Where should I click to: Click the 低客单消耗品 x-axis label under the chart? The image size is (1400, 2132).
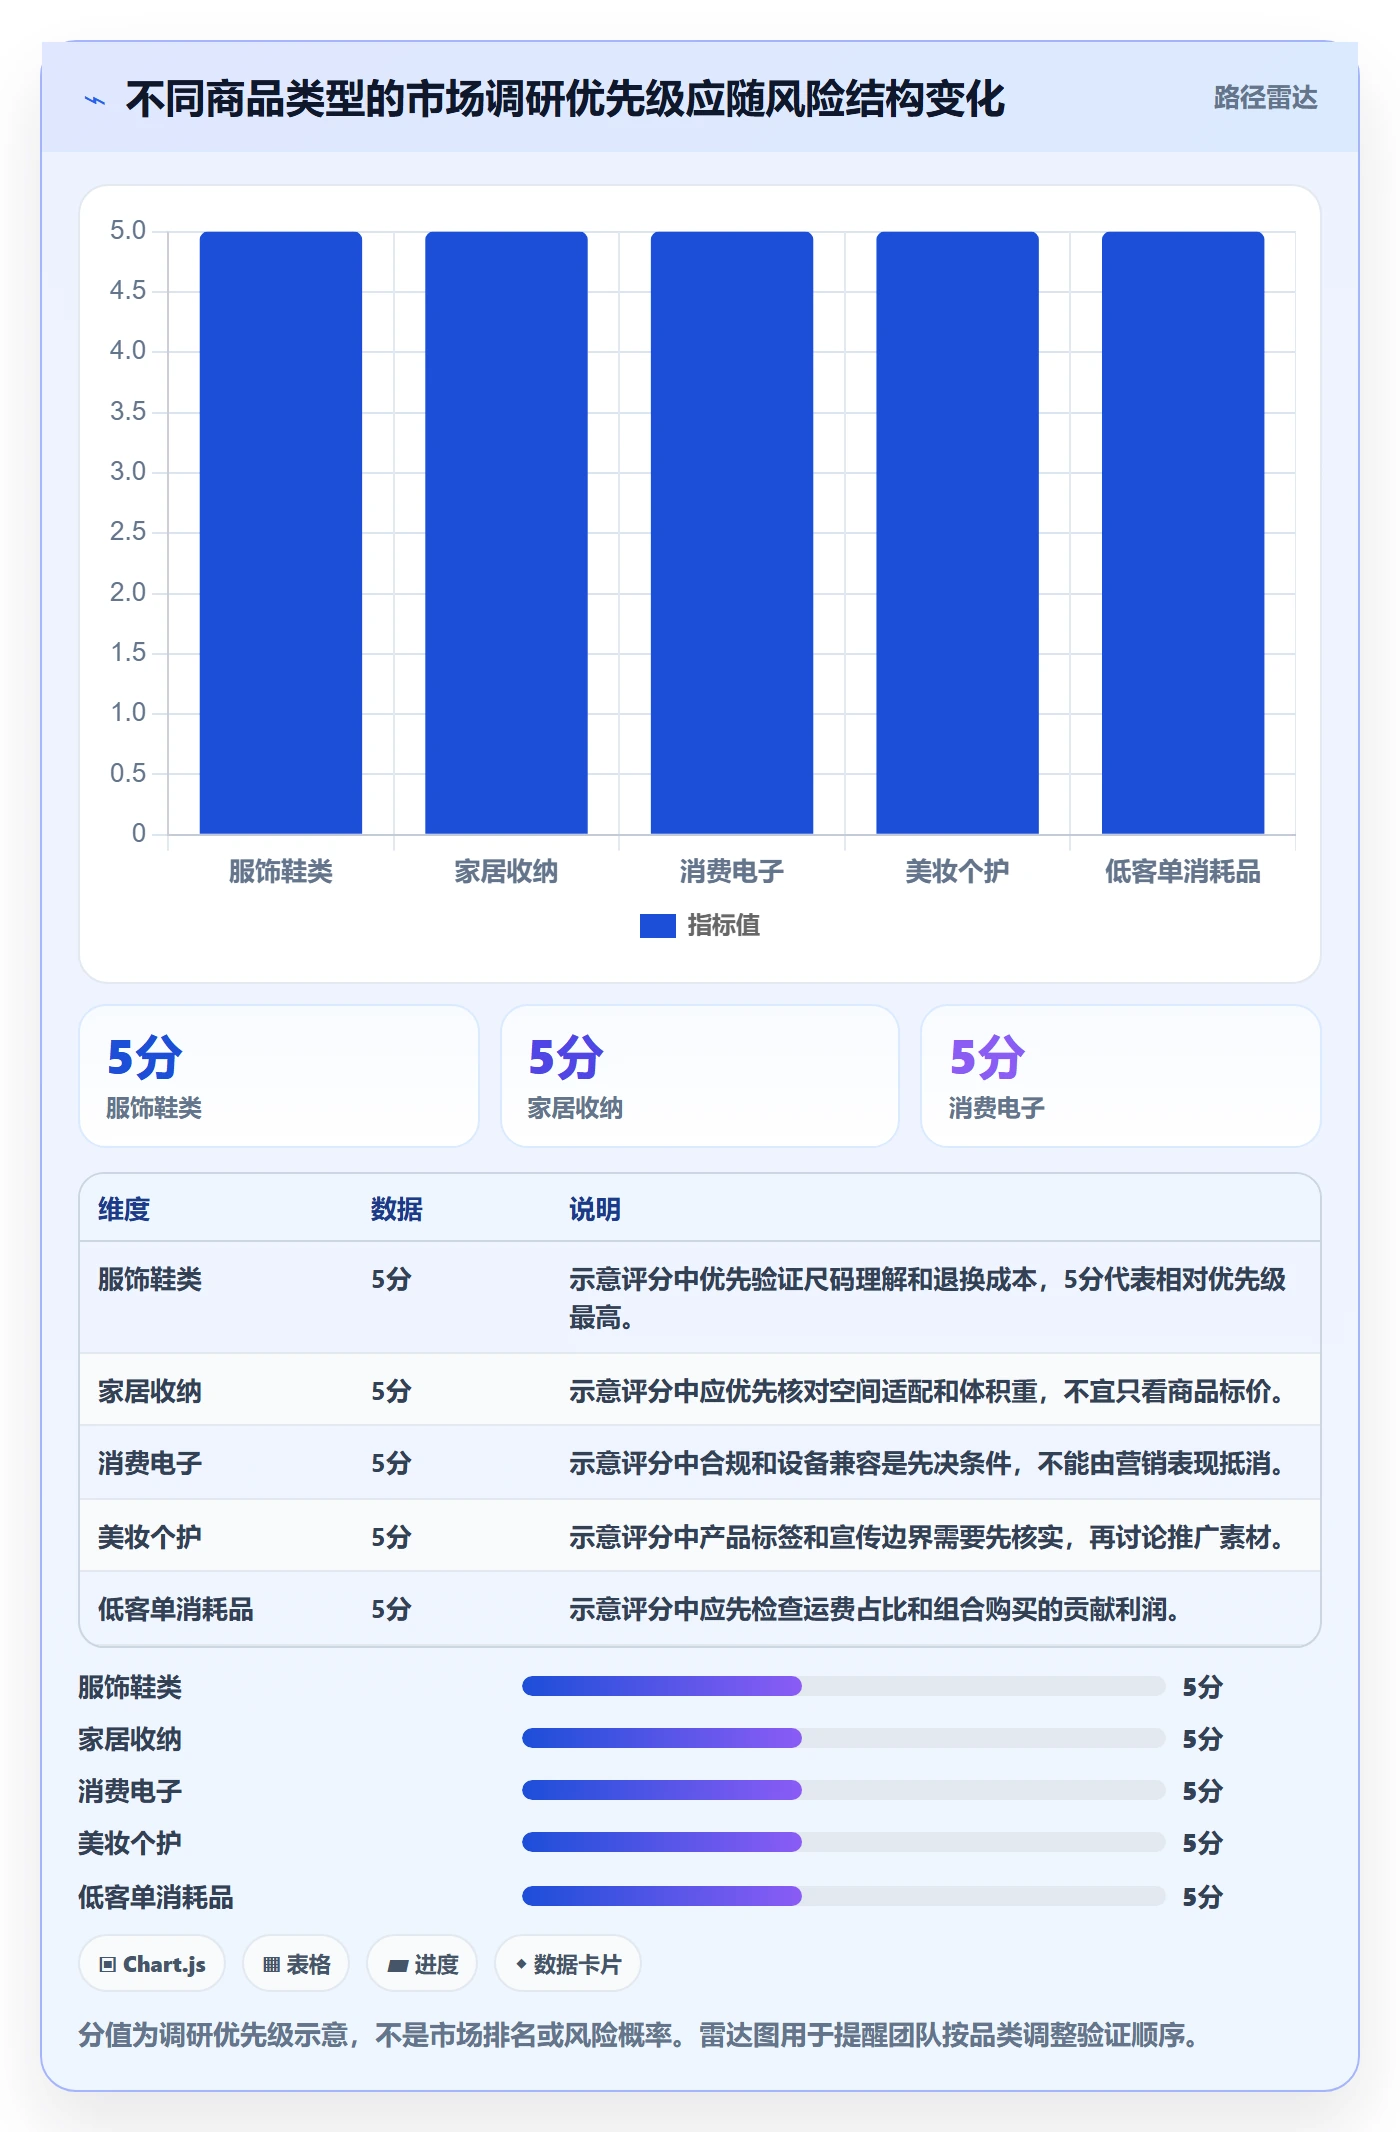pos(1183,872)
